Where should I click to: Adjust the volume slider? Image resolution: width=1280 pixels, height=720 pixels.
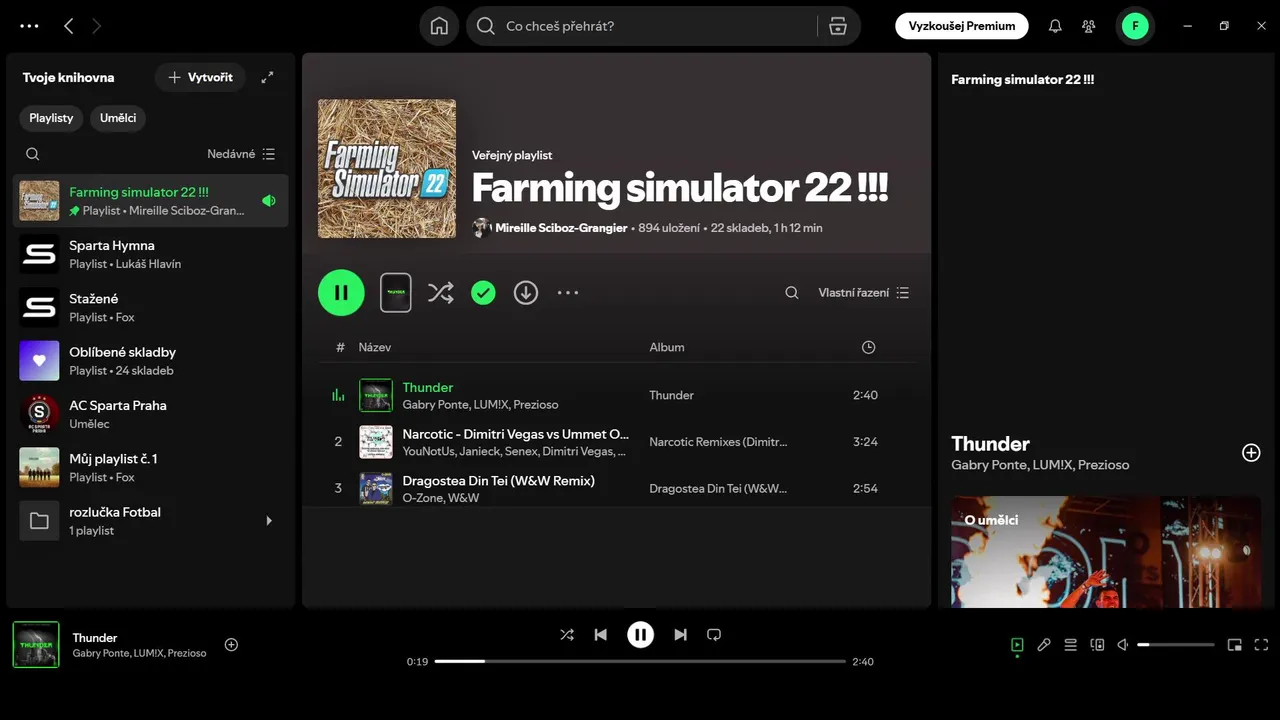(1176, 645)
